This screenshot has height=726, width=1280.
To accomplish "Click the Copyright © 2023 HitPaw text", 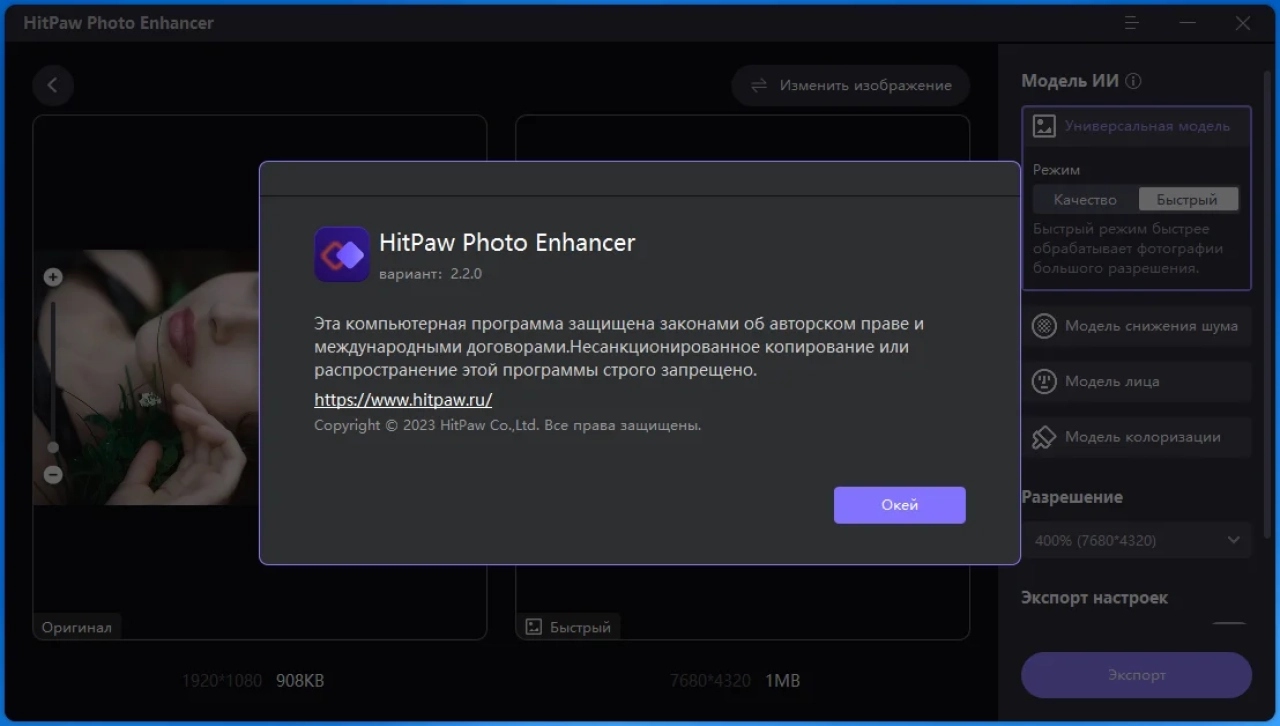I will pyautogui.click(x=508, y=425).
